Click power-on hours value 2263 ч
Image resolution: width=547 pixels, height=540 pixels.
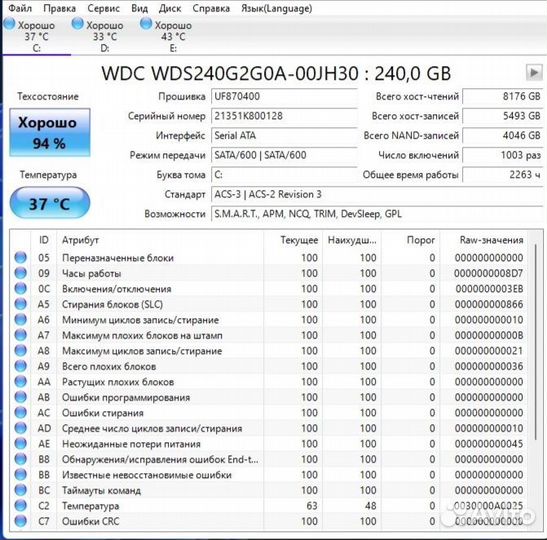(x=503, y=174)
